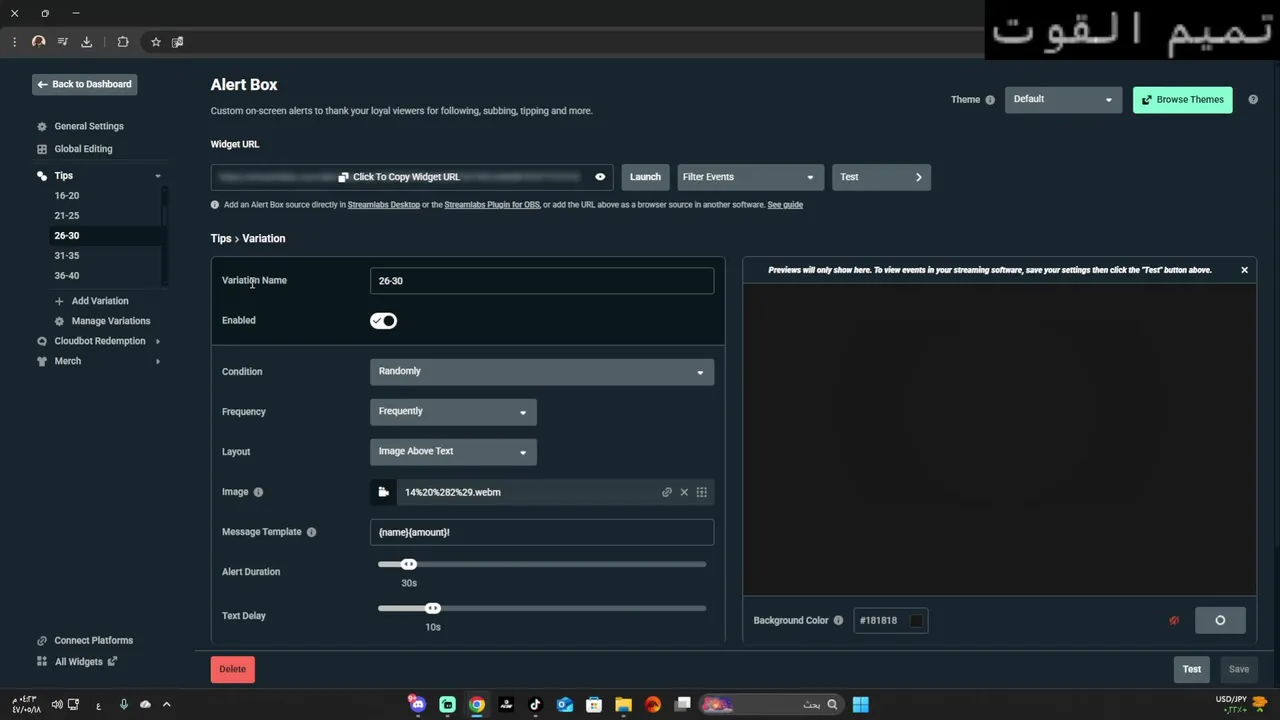
Task: Click the Windows Start button
Action: (860, 705)
